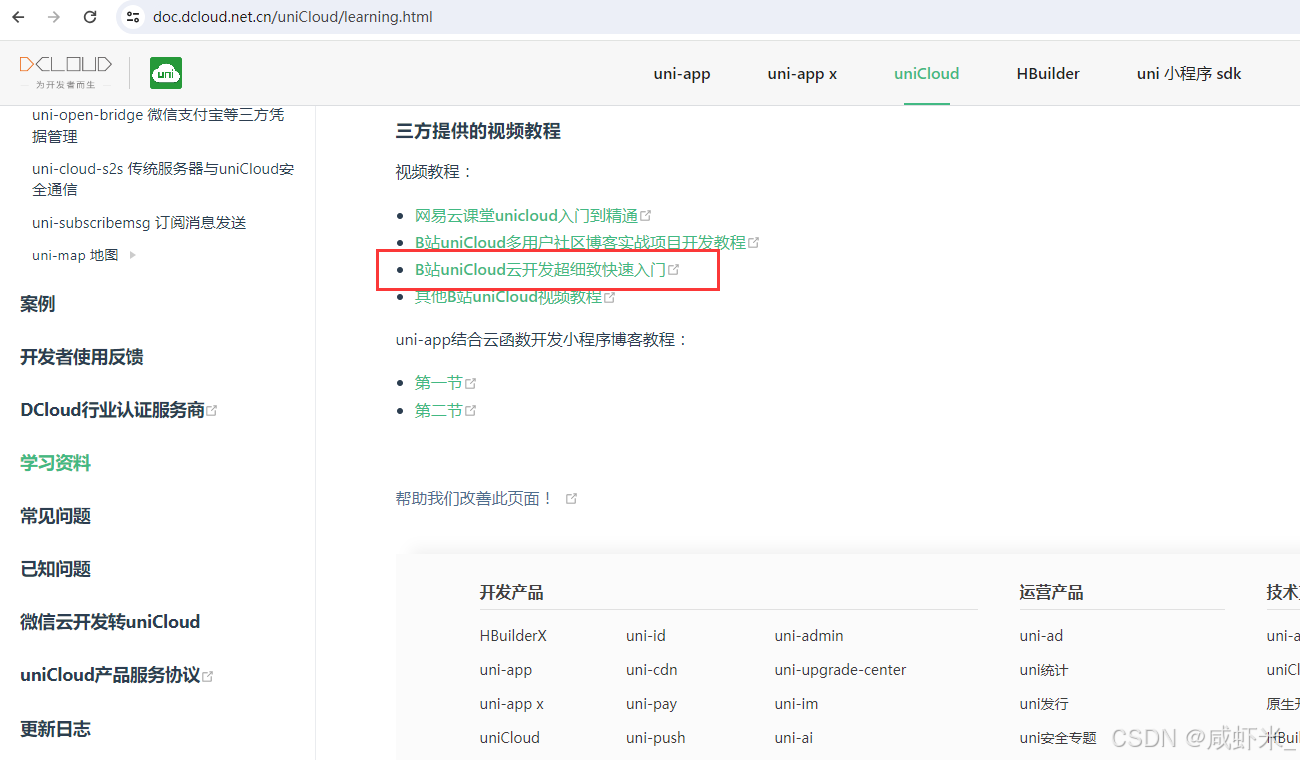
Task: Select the 学习资料 sidebar section
Action: click(56, 463)
